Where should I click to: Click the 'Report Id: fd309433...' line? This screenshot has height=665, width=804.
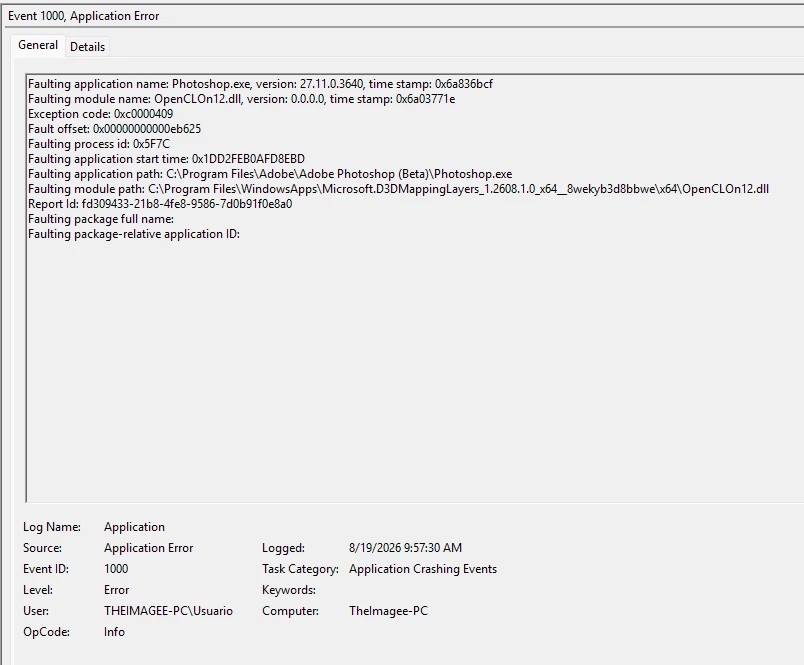click(160, 204)
